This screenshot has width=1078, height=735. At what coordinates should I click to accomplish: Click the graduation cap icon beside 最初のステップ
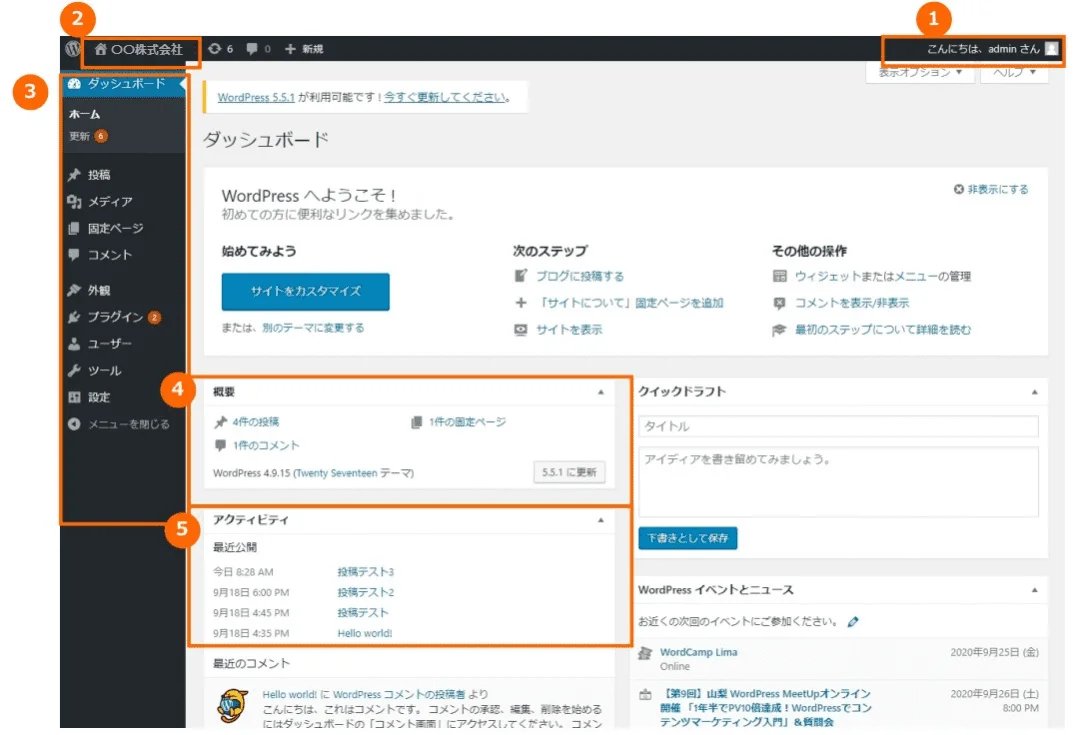click(779, 330)
